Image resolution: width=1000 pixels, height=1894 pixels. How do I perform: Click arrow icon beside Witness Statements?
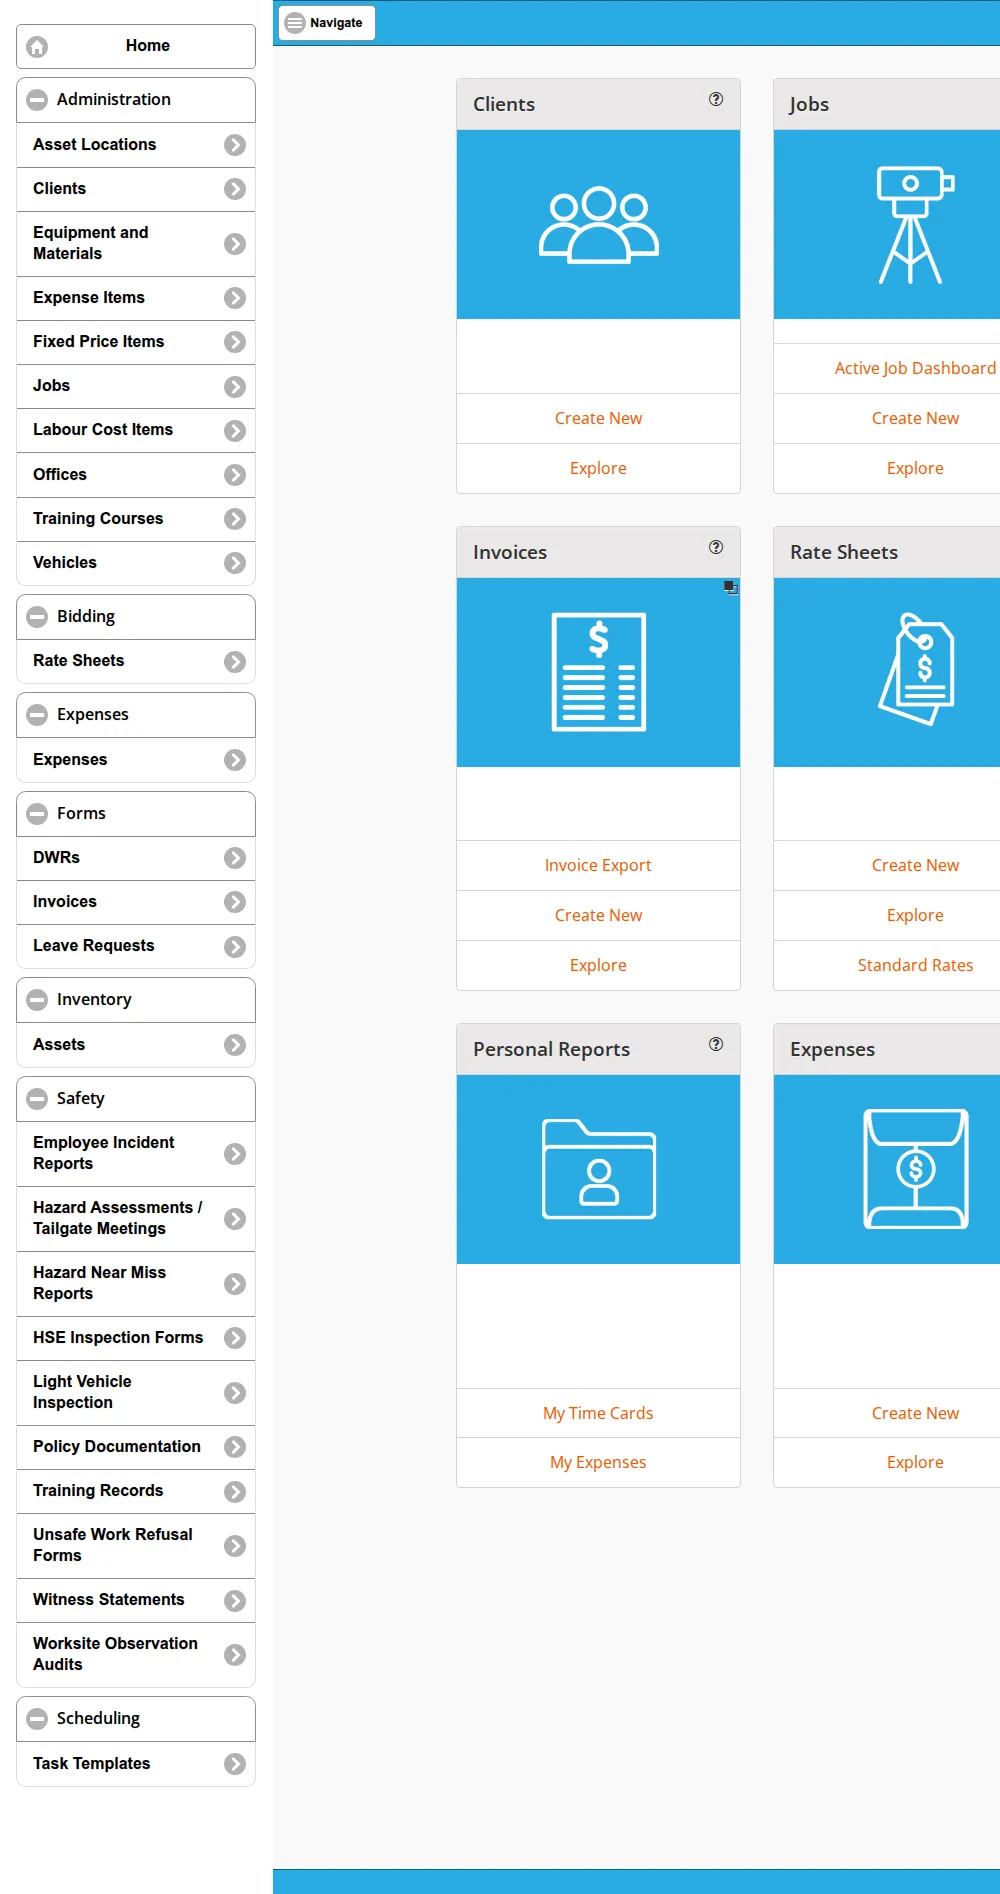(x=235, y=1601)
